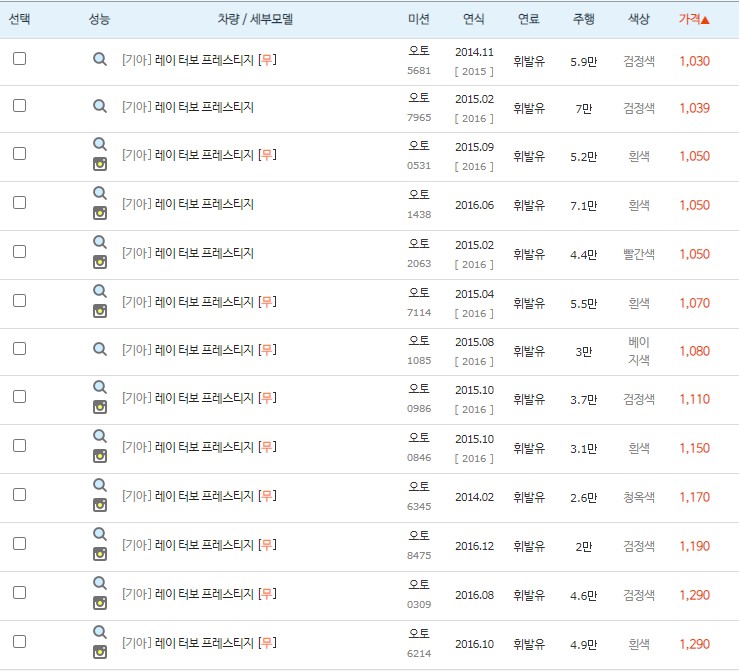Tick checkbox in row with mission 6214
Image resolution: width=739 pixels, height=671 pixels.
[19, 642]
